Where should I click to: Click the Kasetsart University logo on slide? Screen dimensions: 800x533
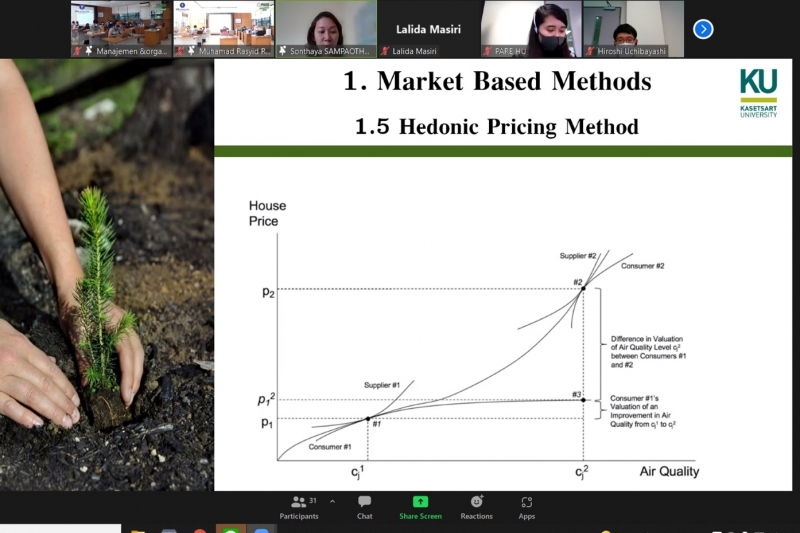pyautogui.click(x=758, y=93)
